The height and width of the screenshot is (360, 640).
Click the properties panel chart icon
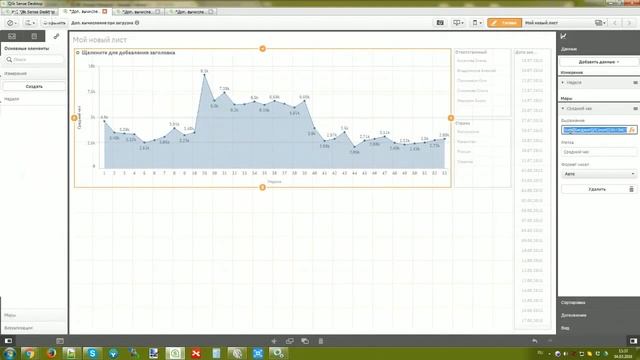[x=564, y=36]
